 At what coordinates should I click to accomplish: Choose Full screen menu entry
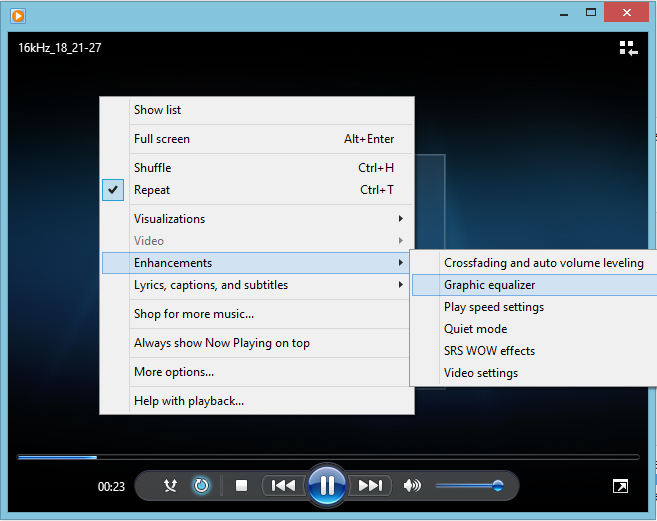click(257, 139)
